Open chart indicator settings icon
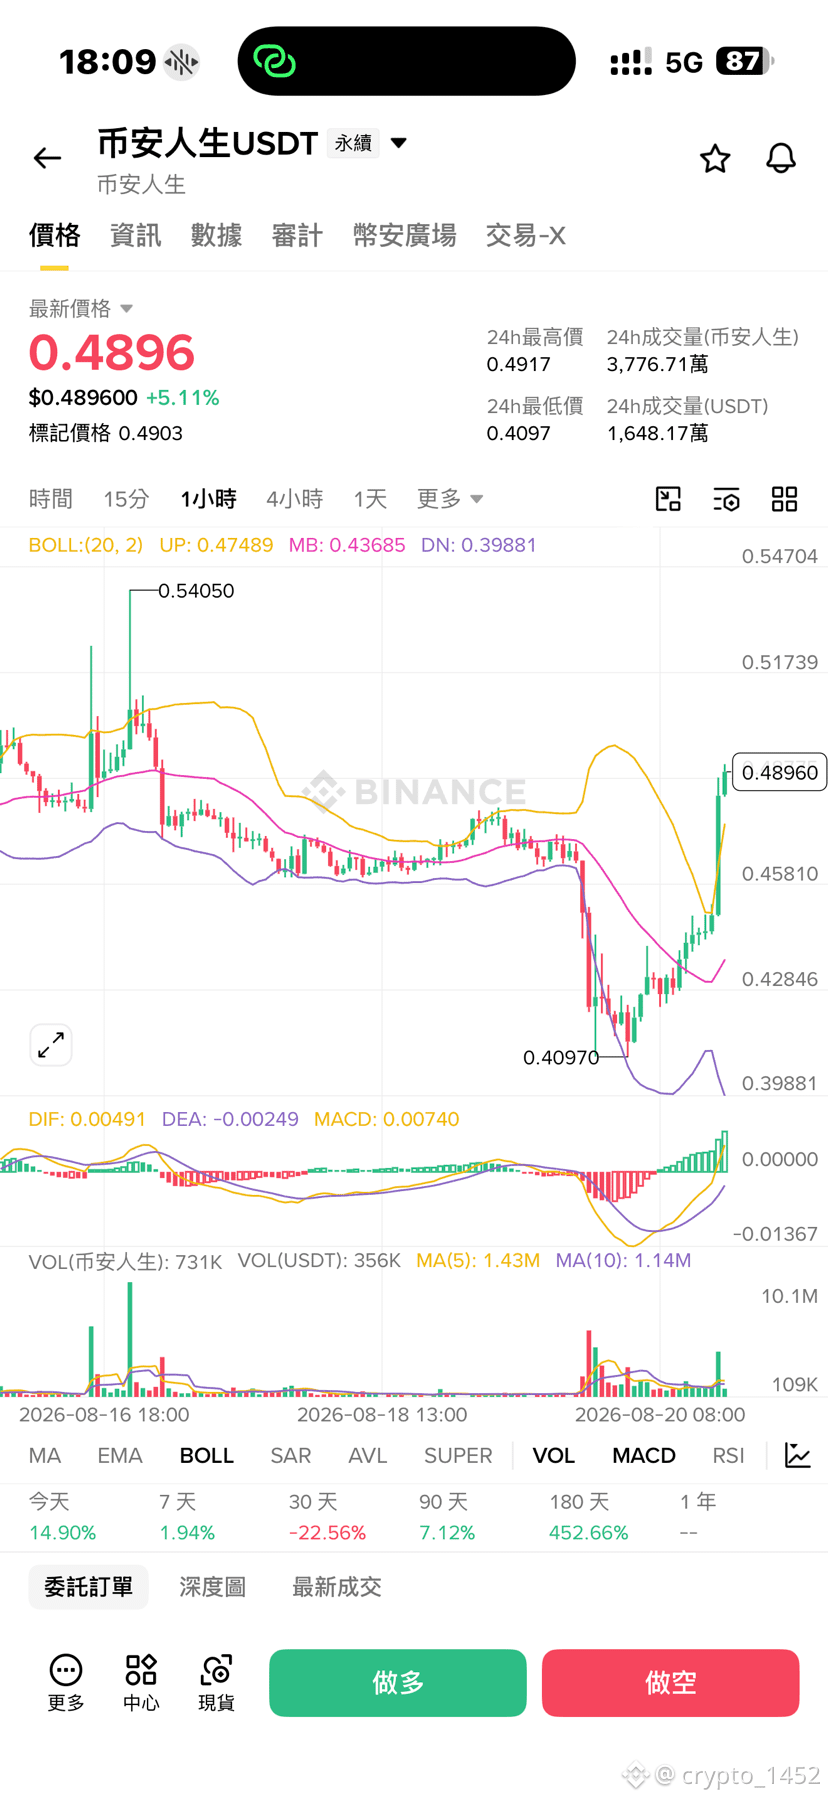Screen dimensions: 828x1800 [727, 499]
